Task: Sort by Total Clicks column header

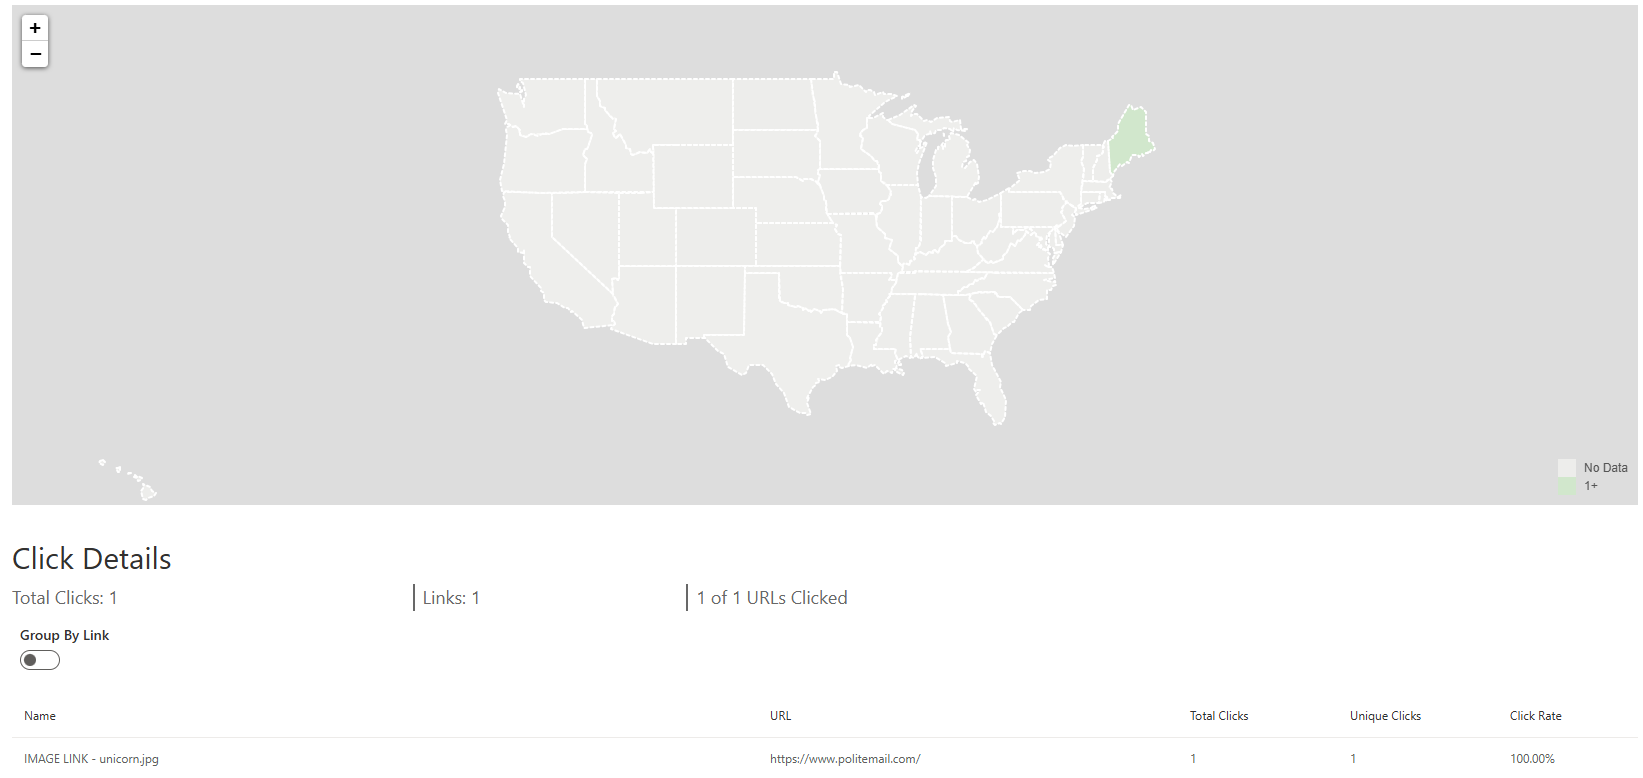Action: click(1219, 716)
